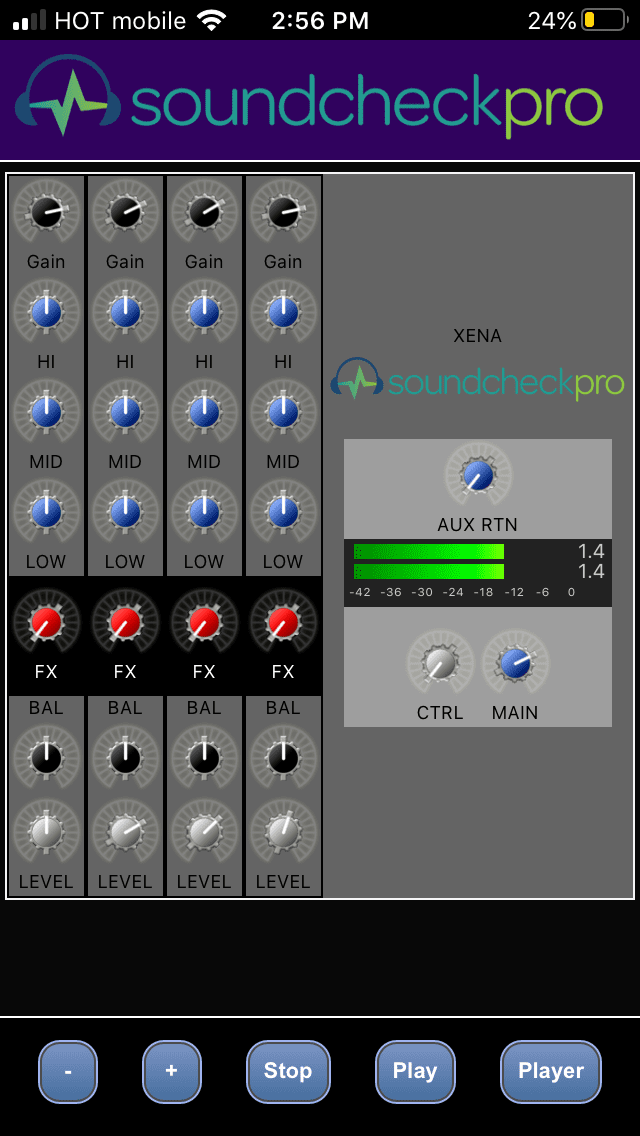Click the LOW EQ knob on channel 2

click(x=125, y=512)
